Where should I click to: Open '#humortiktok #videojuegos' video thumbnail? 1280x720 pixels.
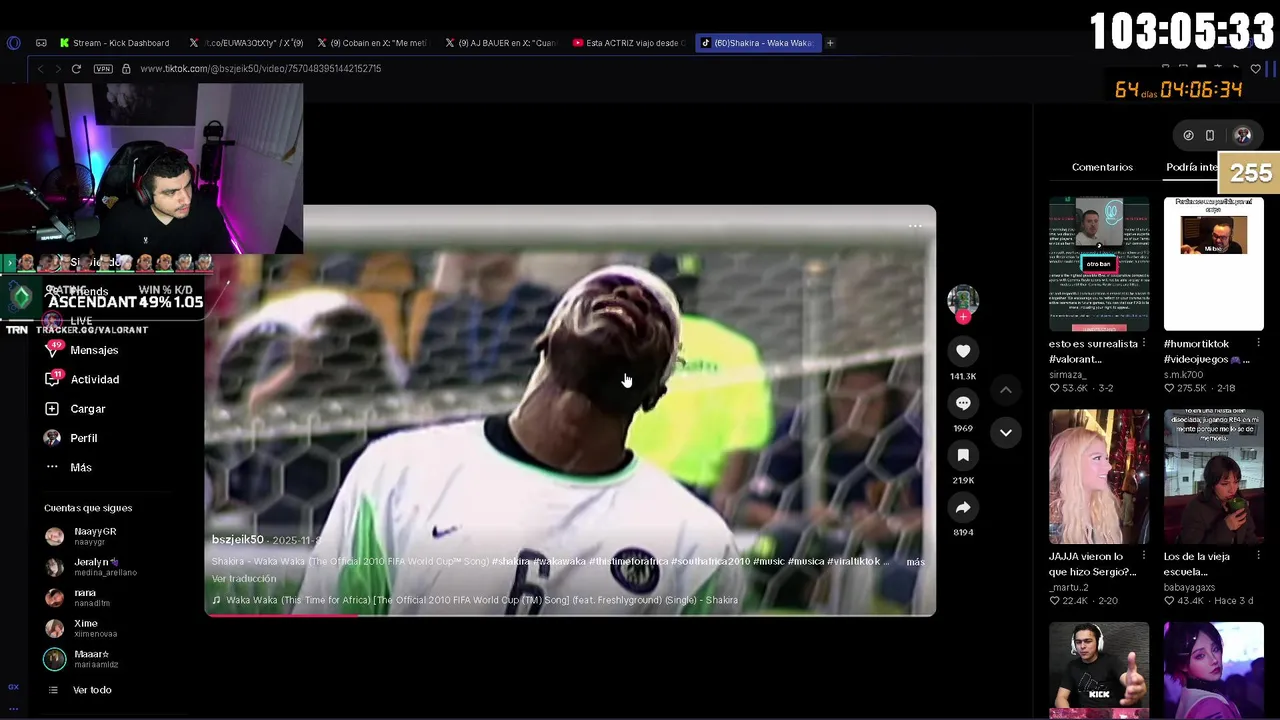pos(1213,264)
